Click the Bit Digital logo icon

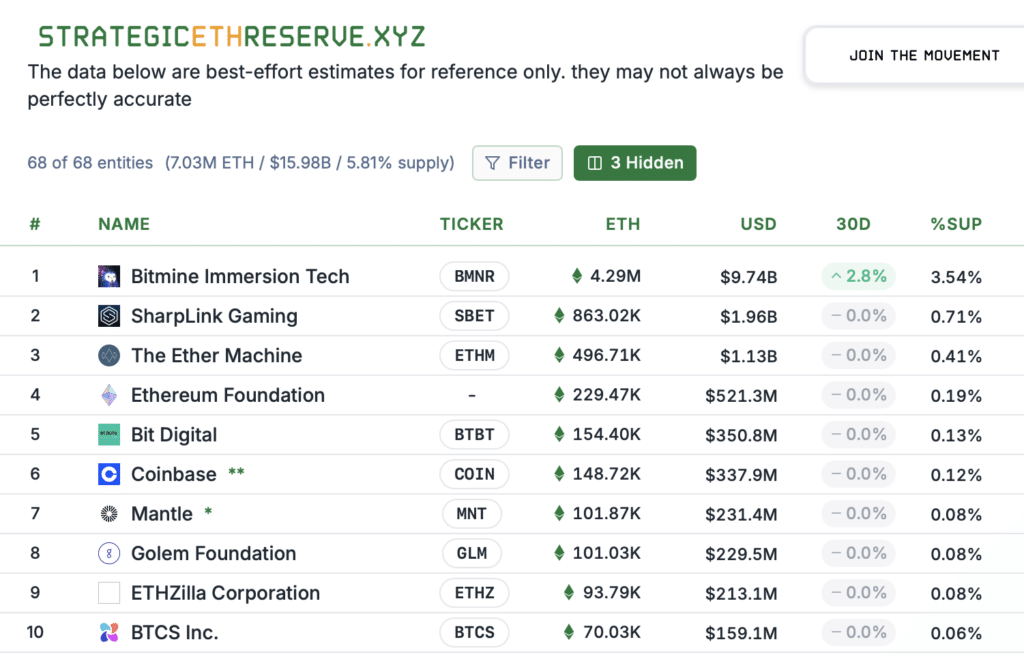tap(109, 435)
